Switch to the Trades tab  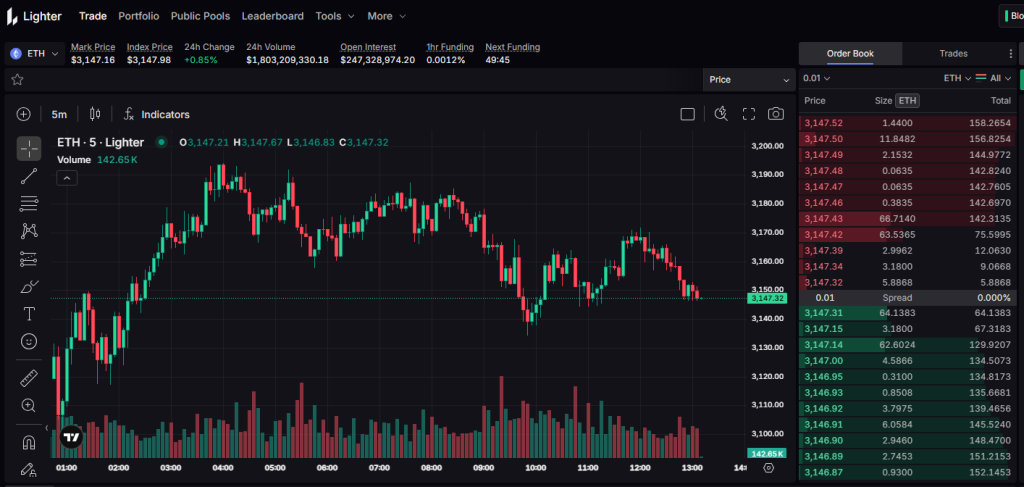[952, 53]
